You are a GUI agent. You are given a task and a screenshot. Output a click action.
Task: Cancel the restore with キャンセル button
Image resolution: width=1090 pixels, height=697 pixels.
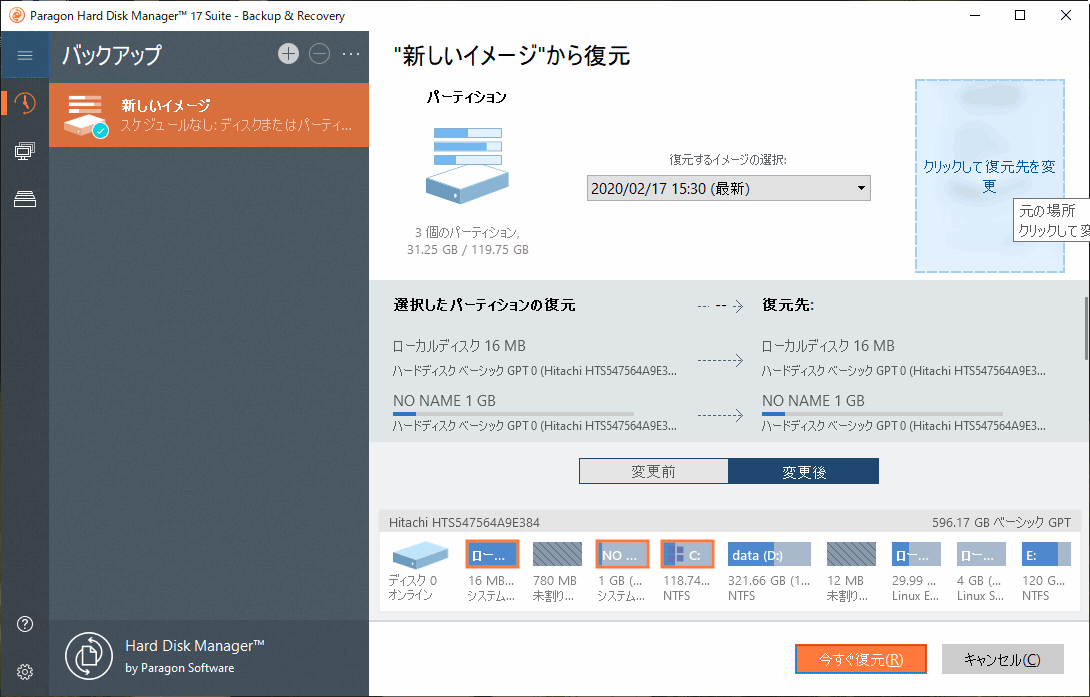[1002, 659]
